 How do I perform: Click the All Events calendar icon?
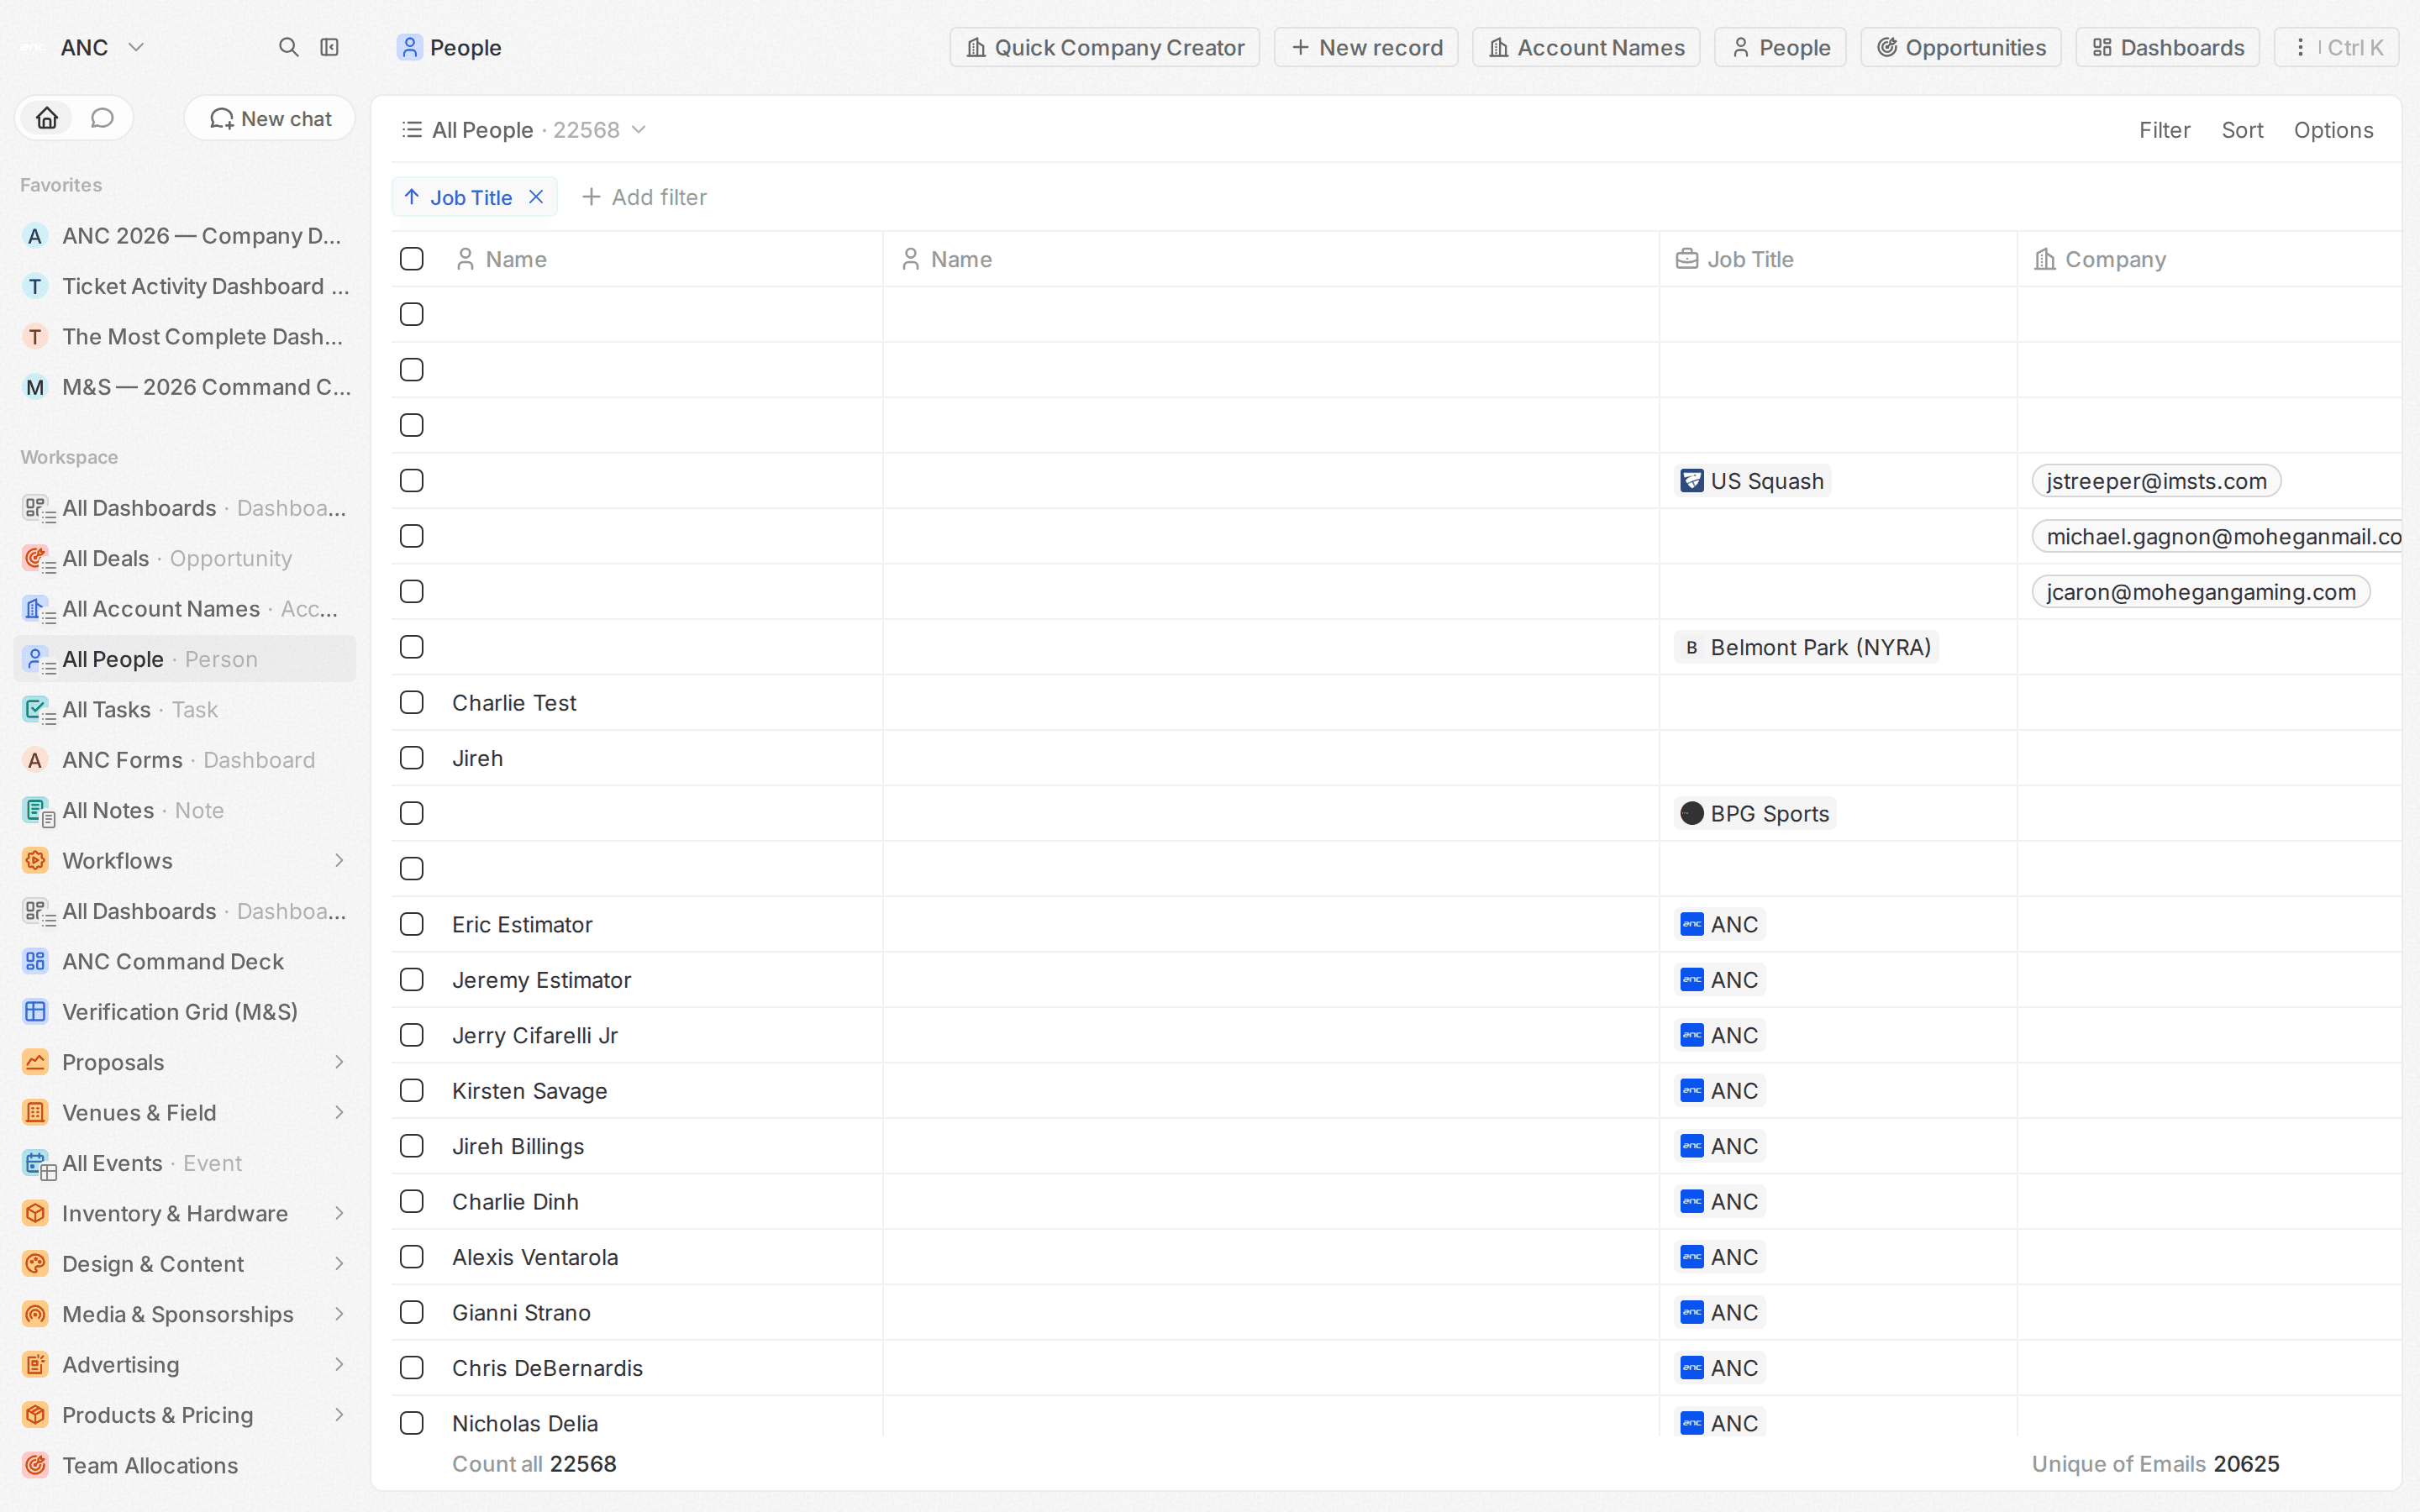point(36,1163)
